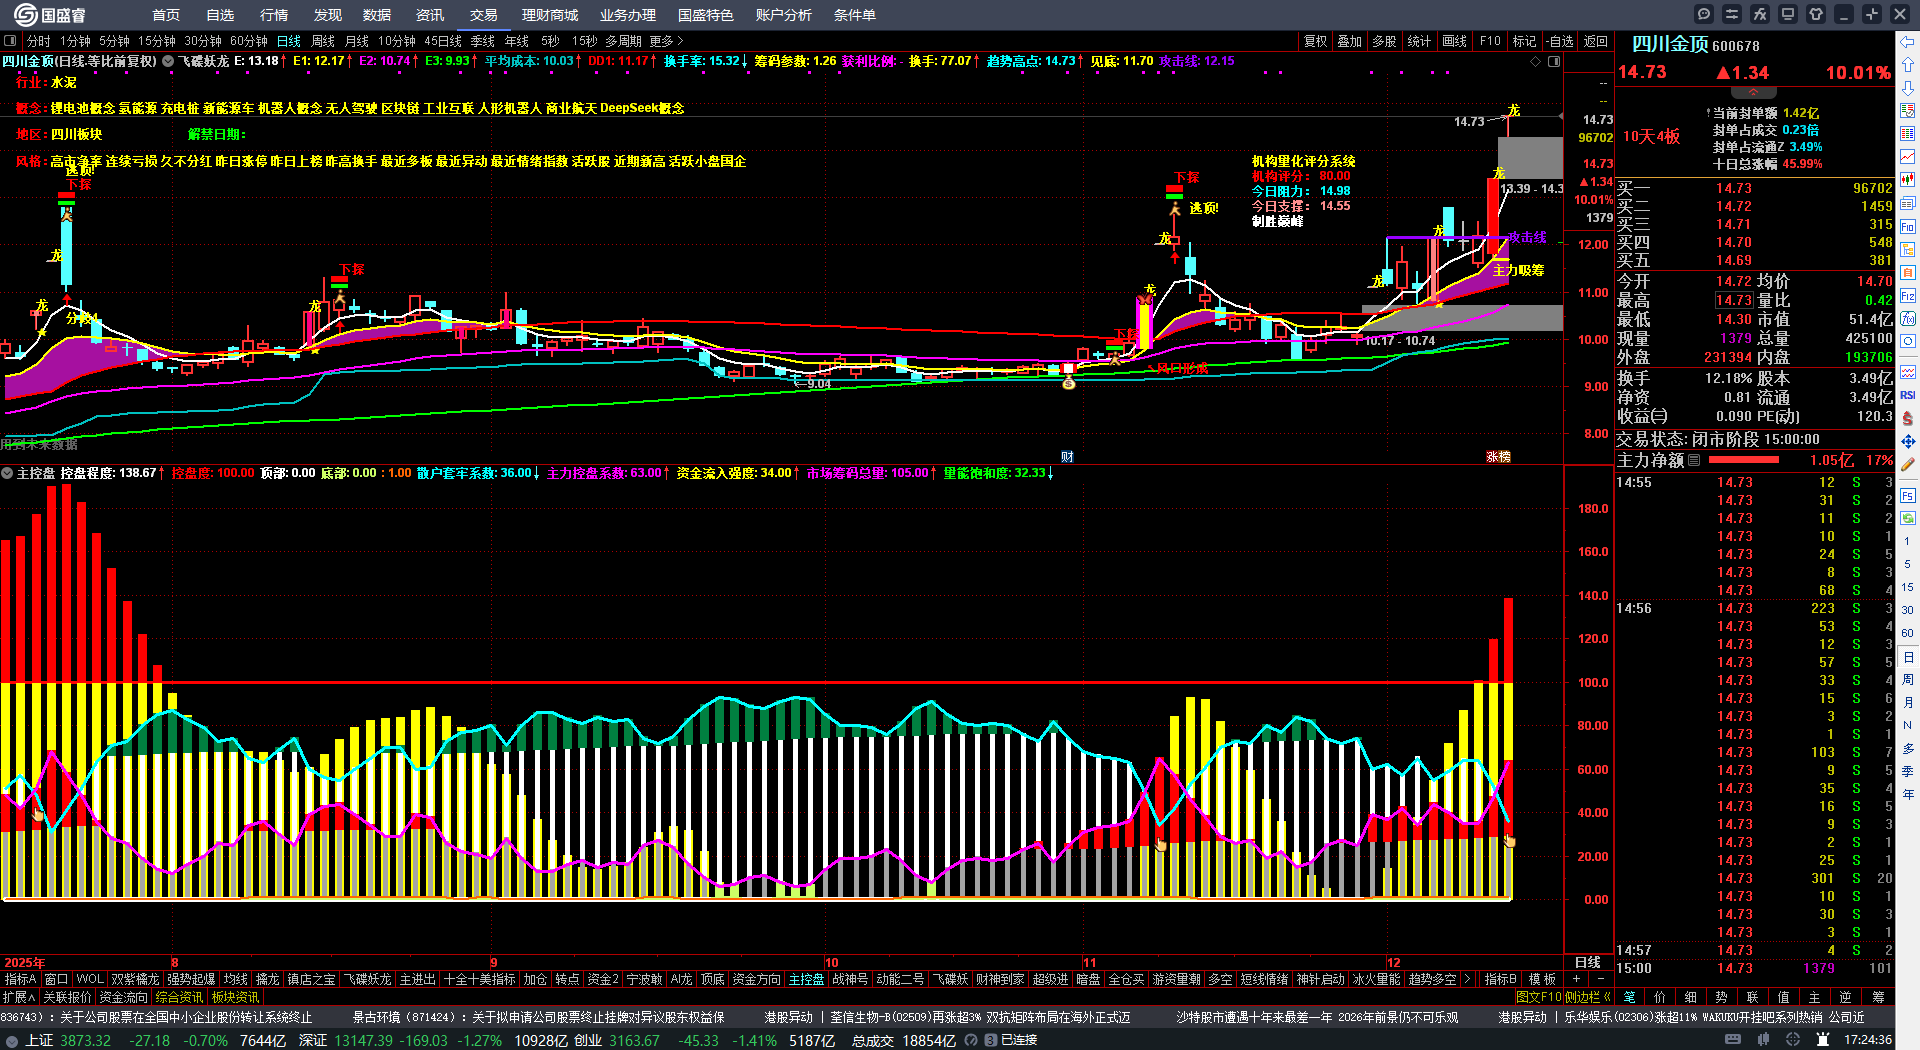Open the skin theme shirt icon
The image size is (1920, 1050).
(x=1816, y=14)
